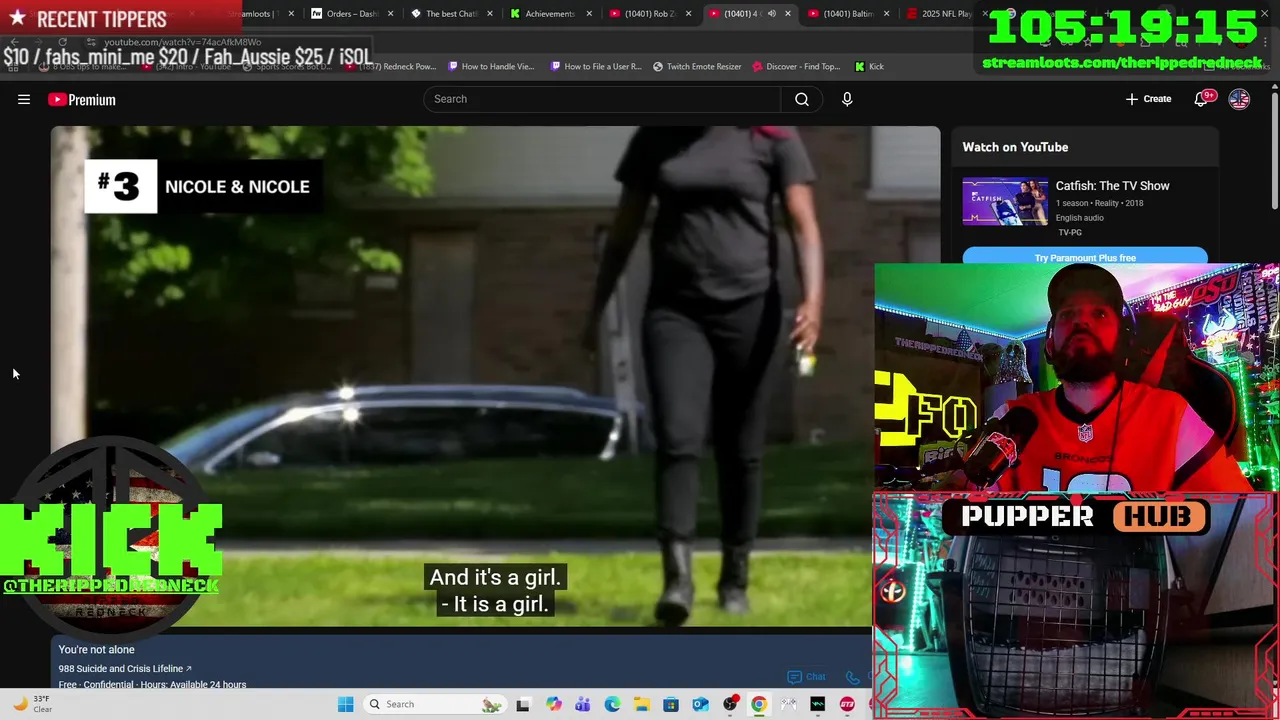This screenshot has height=720, width=1280.
Task: Start voice search with the microphone icon
Action: pos(847,99)
